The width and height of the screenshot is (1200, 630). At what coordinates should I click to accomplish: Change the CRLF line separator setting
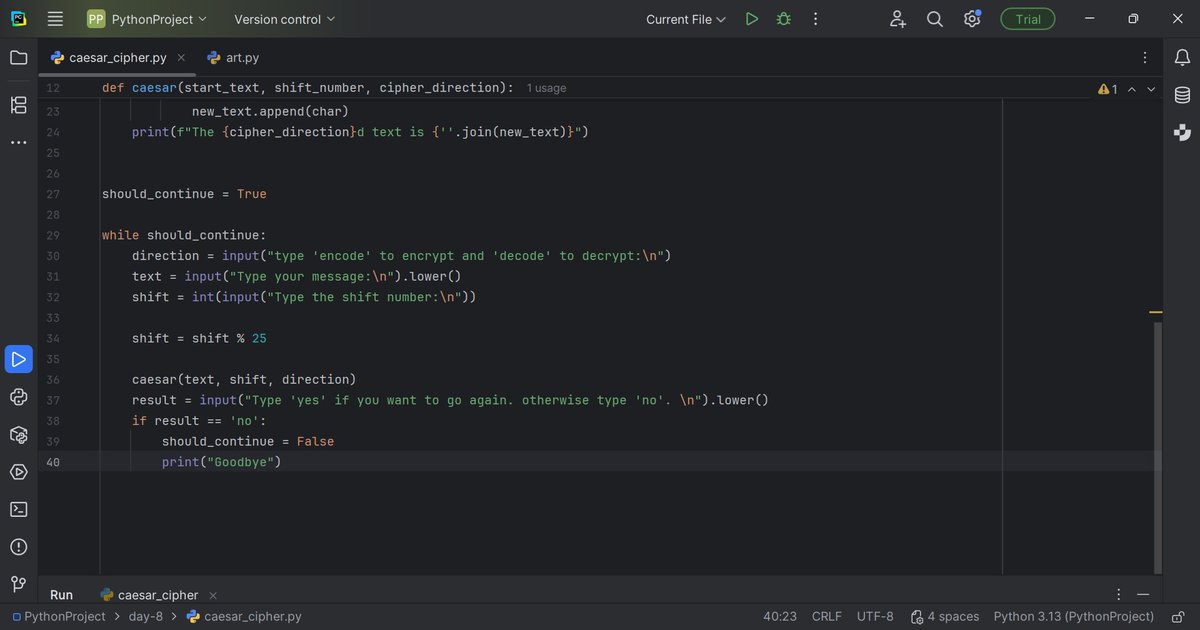827,617
